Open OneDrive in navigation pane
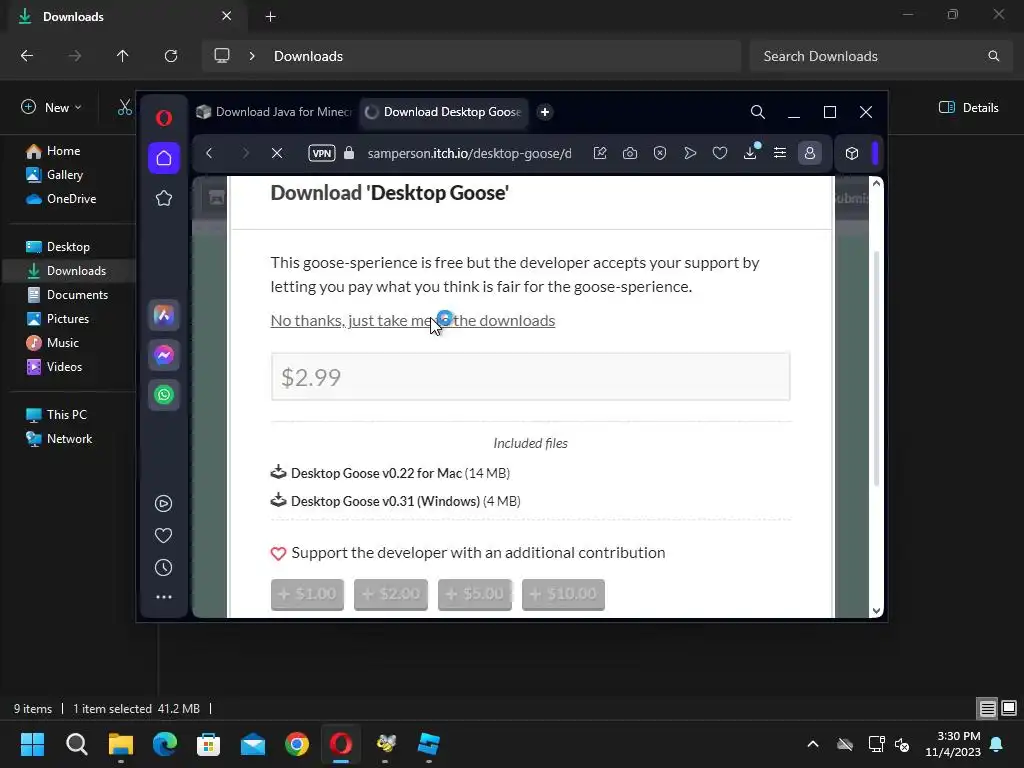Screen dimensions: 1024x768 click(x=71, y=199)
